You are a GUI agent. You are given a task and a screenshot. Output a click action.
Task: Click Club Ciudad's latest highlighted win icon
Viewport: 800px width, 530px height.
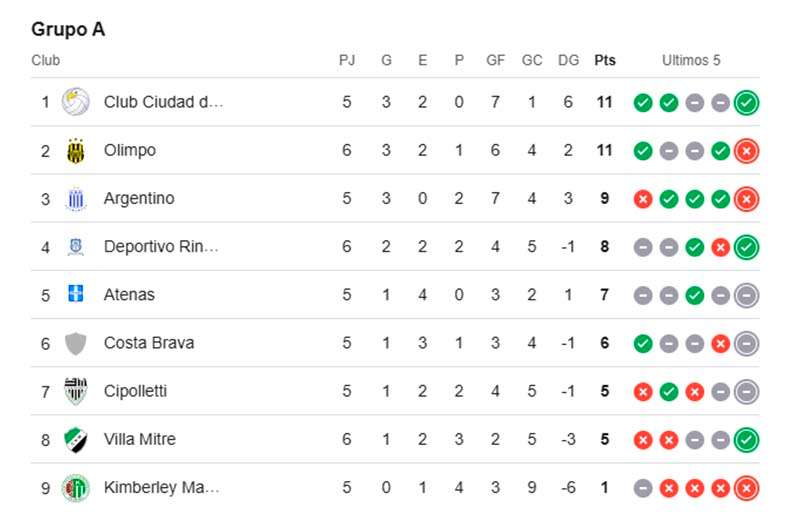coord(746,103)
